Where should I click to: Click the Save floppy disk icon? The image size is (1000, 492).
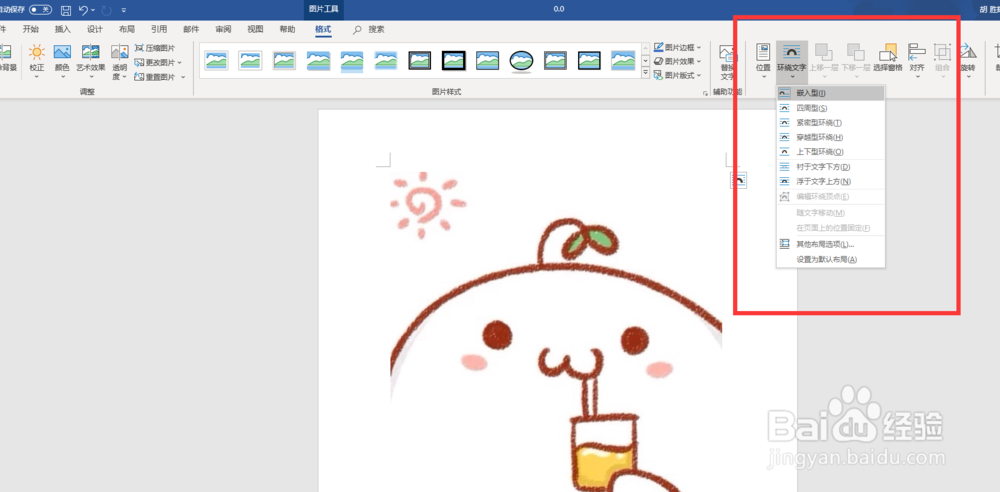66,10
